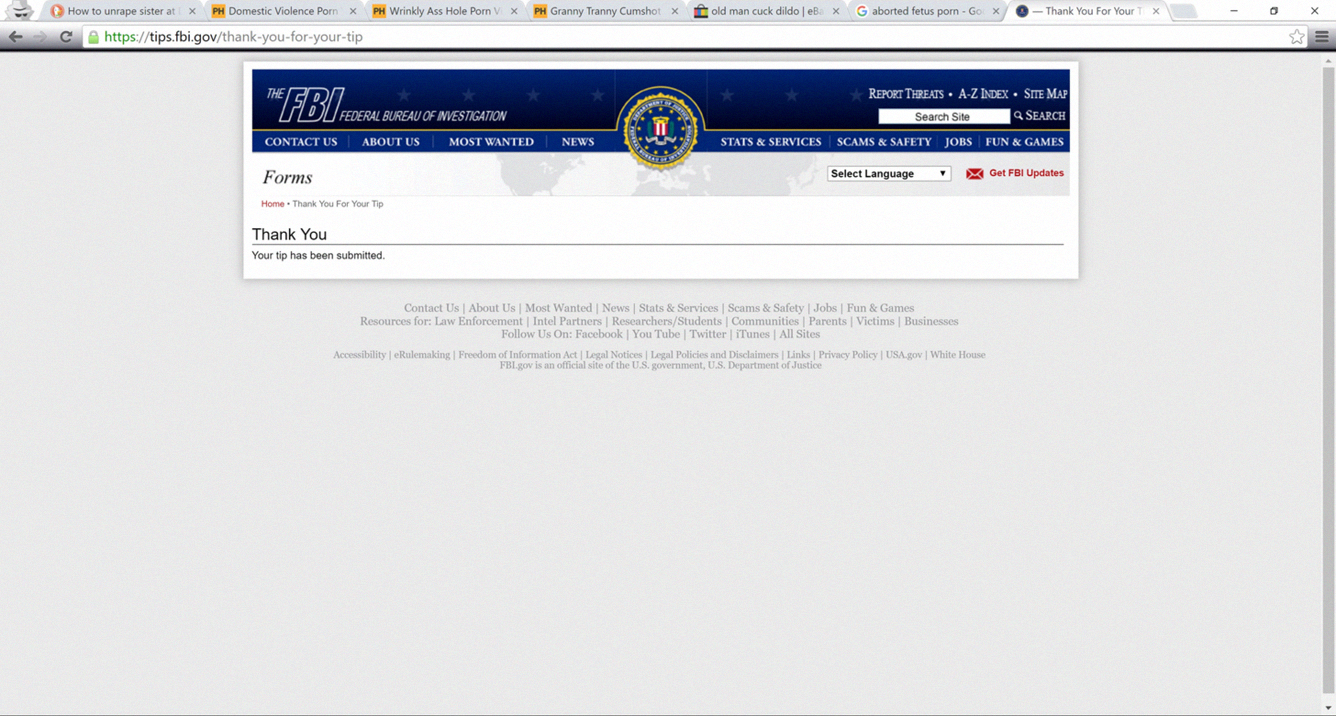Image resolution: width=1336 pixels, height=716 pixels.
Task: Open the footer Researchers/Students link
Action: 667,321
